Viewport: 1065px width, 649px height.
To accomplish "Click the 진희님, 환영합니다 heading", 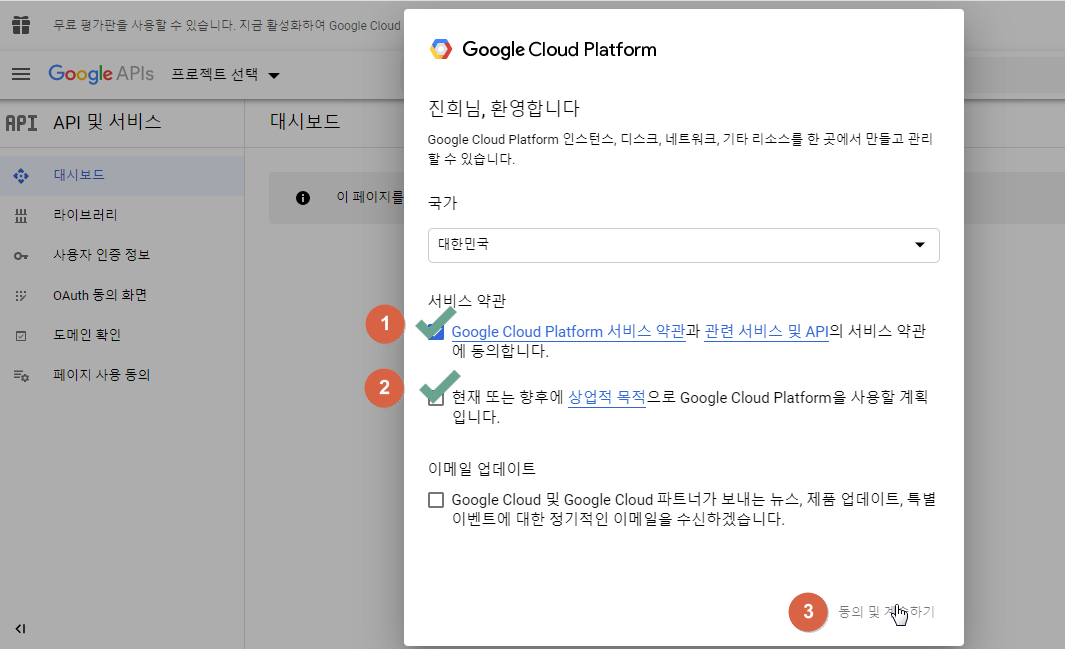I will [x=503, y=108].
